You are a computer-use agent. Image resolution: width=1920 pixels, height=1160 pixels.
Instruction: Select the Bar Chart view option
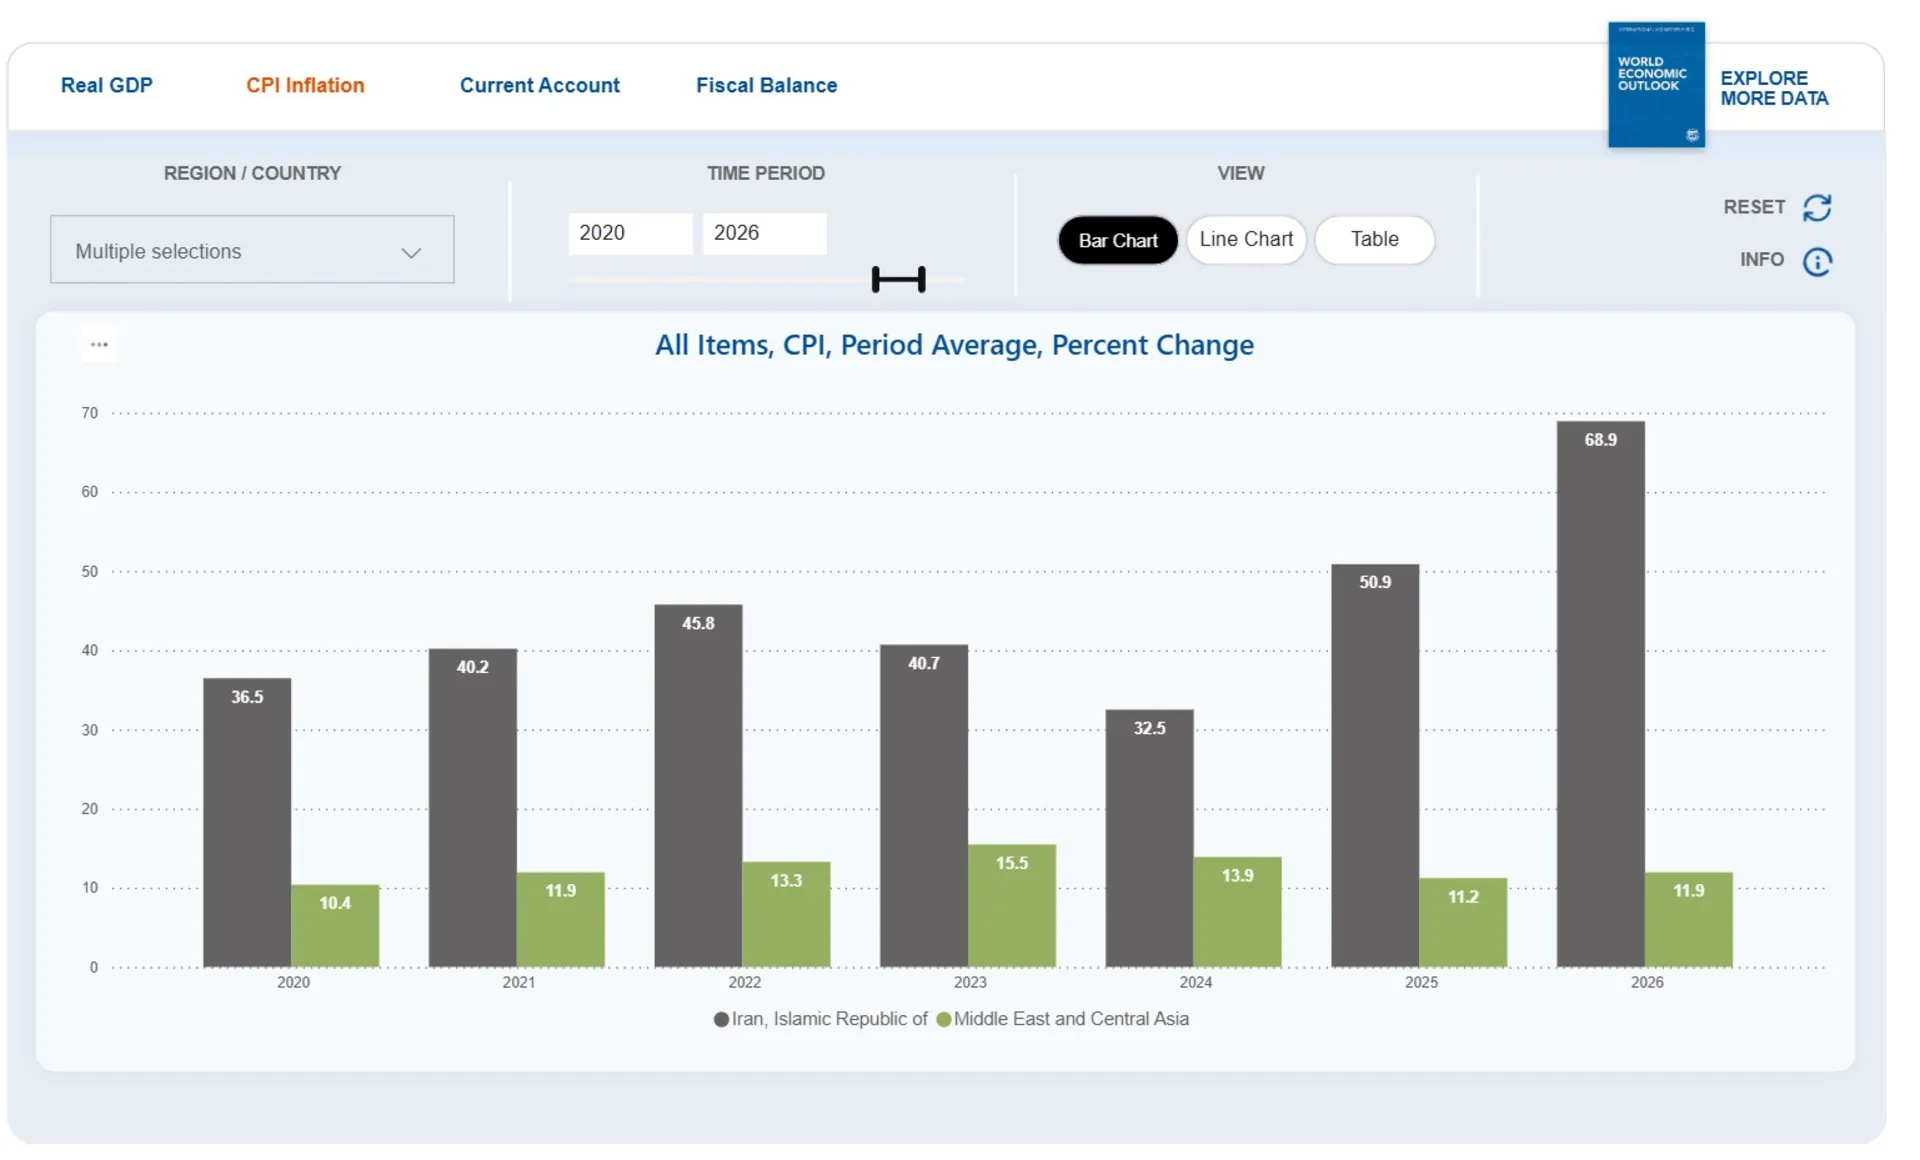click(x=1117, y=240)
